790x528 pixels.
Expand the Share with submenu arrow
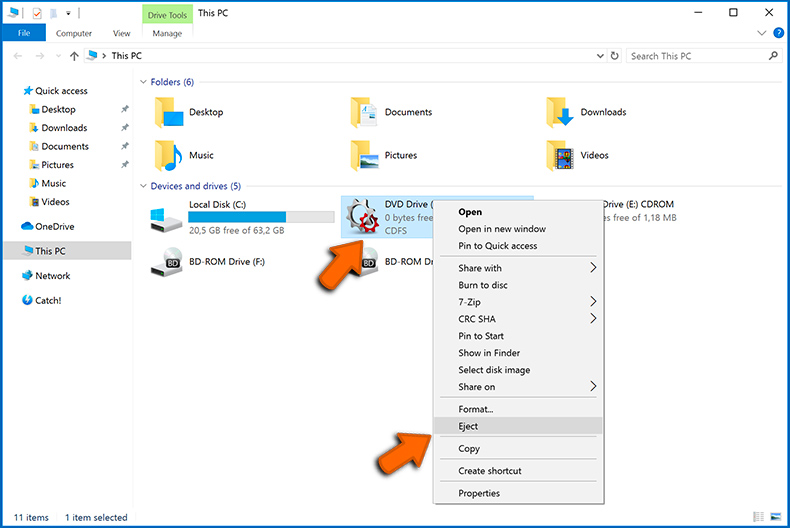pyautogui.click(x=593, y=268)
